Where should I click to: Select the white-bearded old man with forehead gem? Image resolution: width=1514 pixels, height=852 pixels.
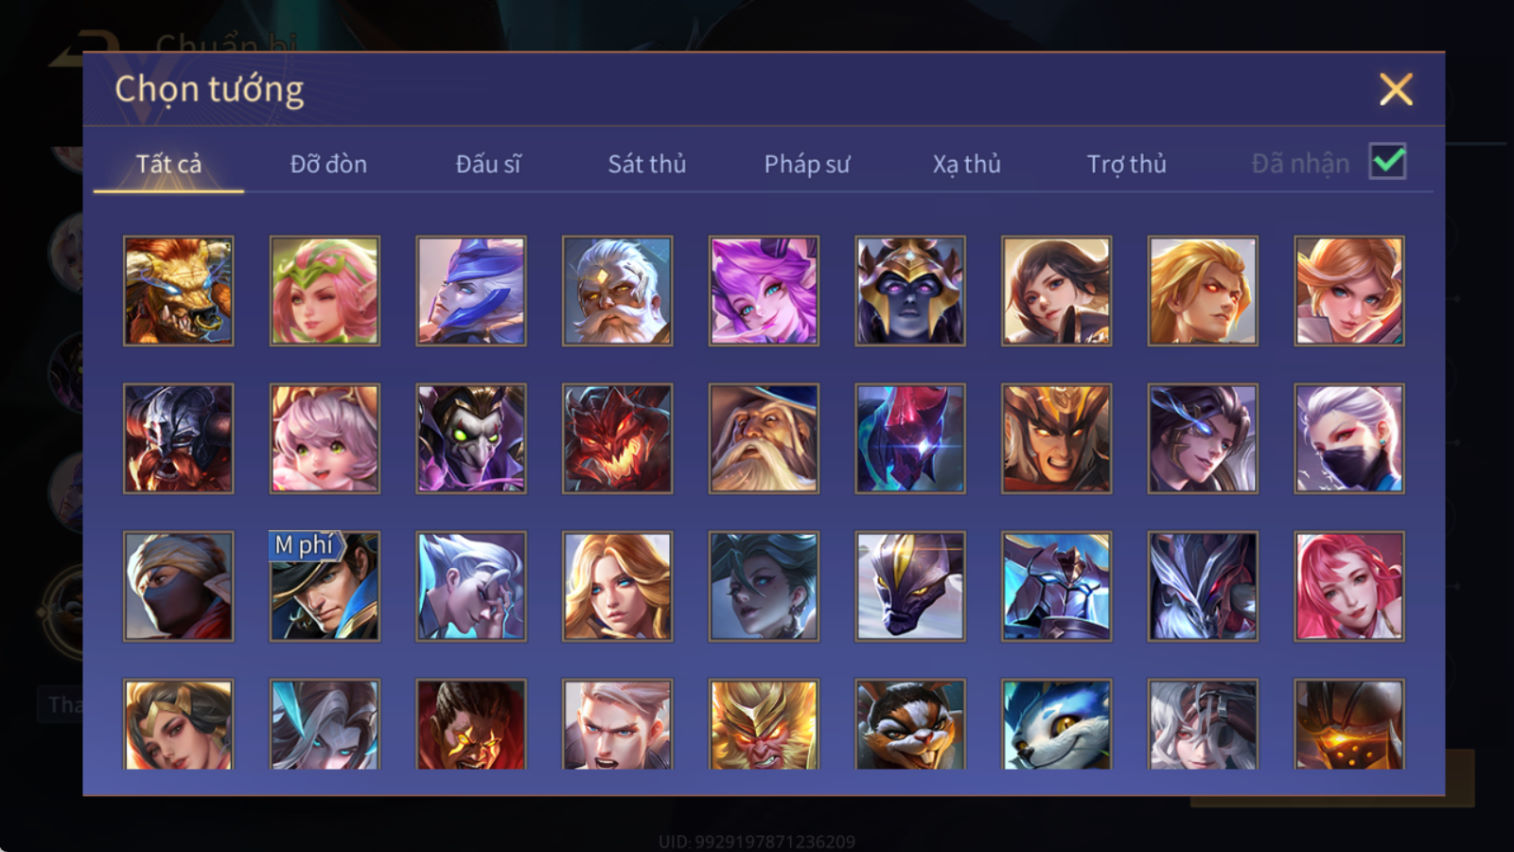click(617, 291)
